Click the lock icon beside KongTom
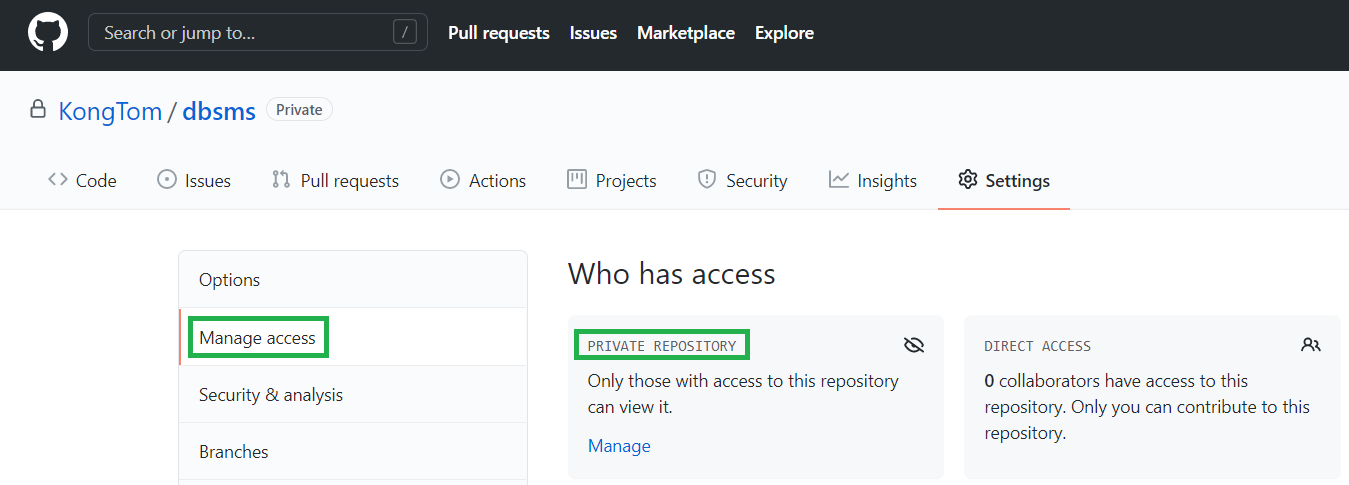 point(38,109)
